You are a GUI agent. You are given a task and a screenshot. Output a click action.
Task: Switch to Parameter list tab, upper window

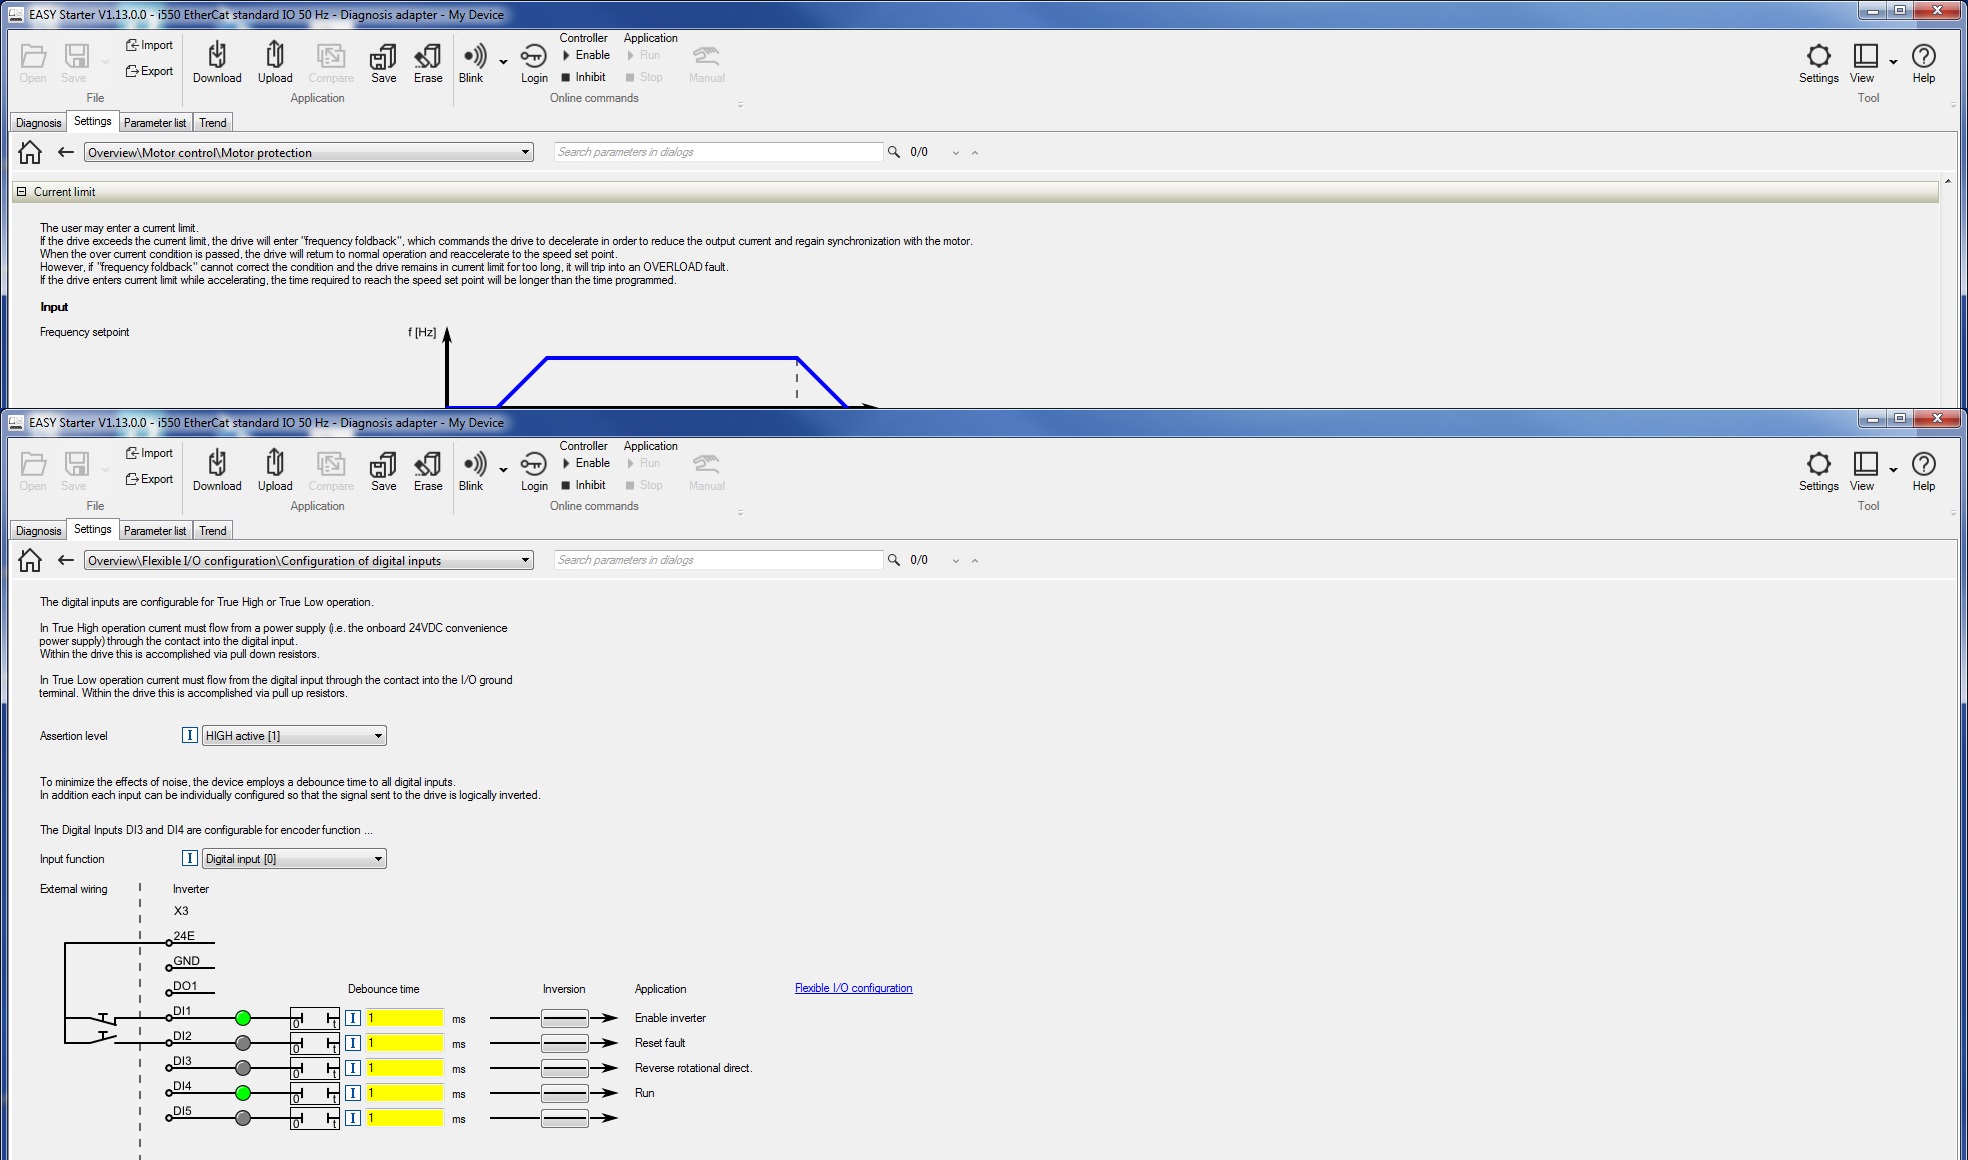(155, 123)
